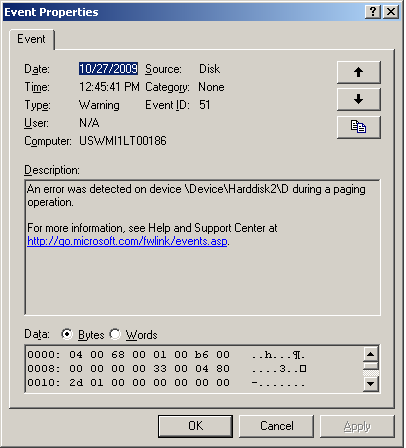
Task: Click the 'For more information' help sentence
Action: click(152, 228)
